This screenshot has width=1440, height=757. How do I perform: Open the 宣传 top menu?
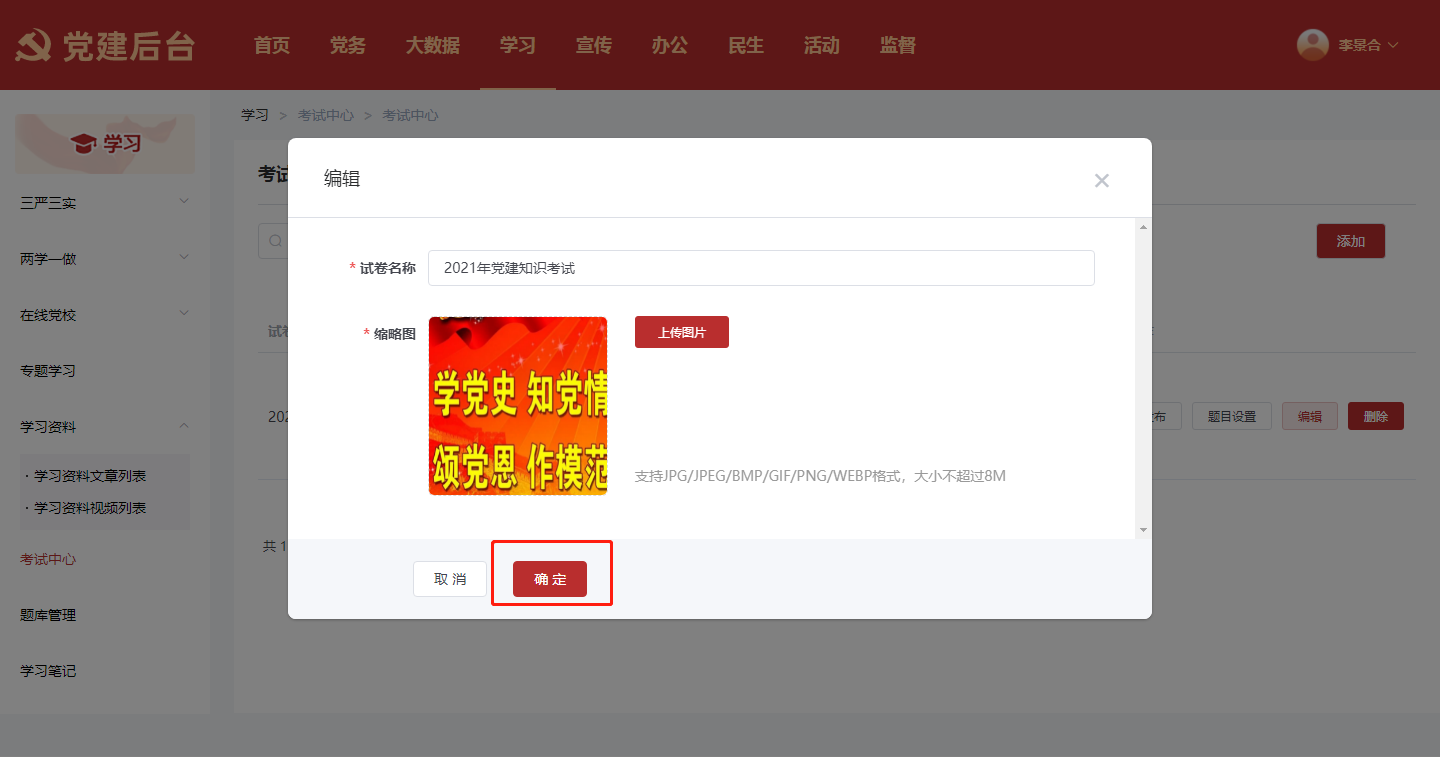tap(593, 45)
